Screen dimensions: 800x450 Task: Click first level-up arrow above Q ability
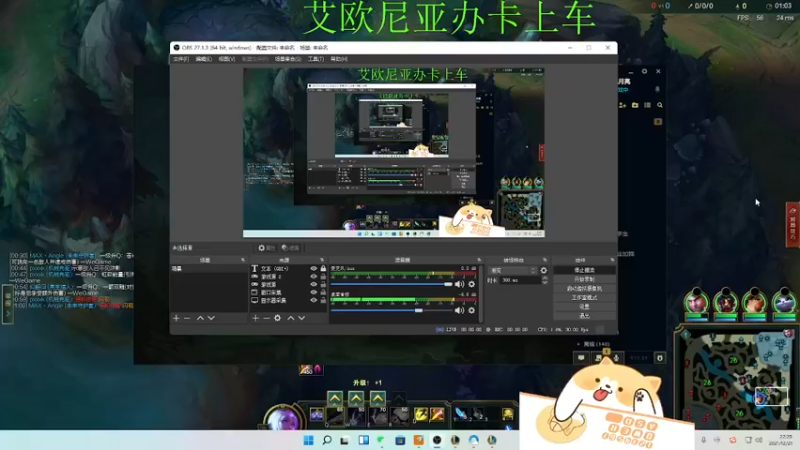click(x=335, y=398)
